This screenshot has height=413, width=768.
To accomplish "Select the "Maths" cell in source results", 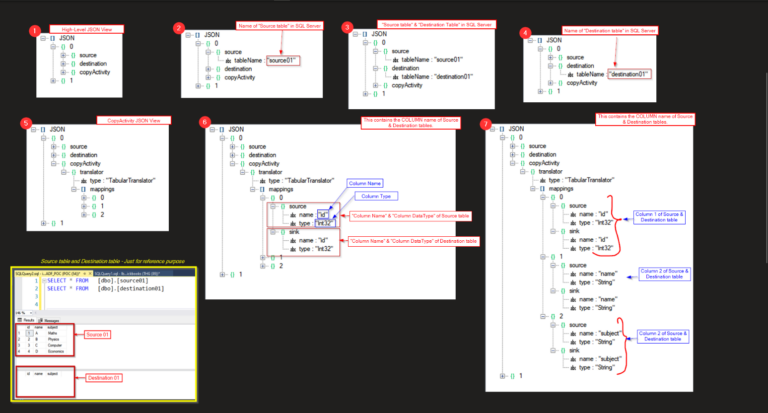I will pos(52,333).
